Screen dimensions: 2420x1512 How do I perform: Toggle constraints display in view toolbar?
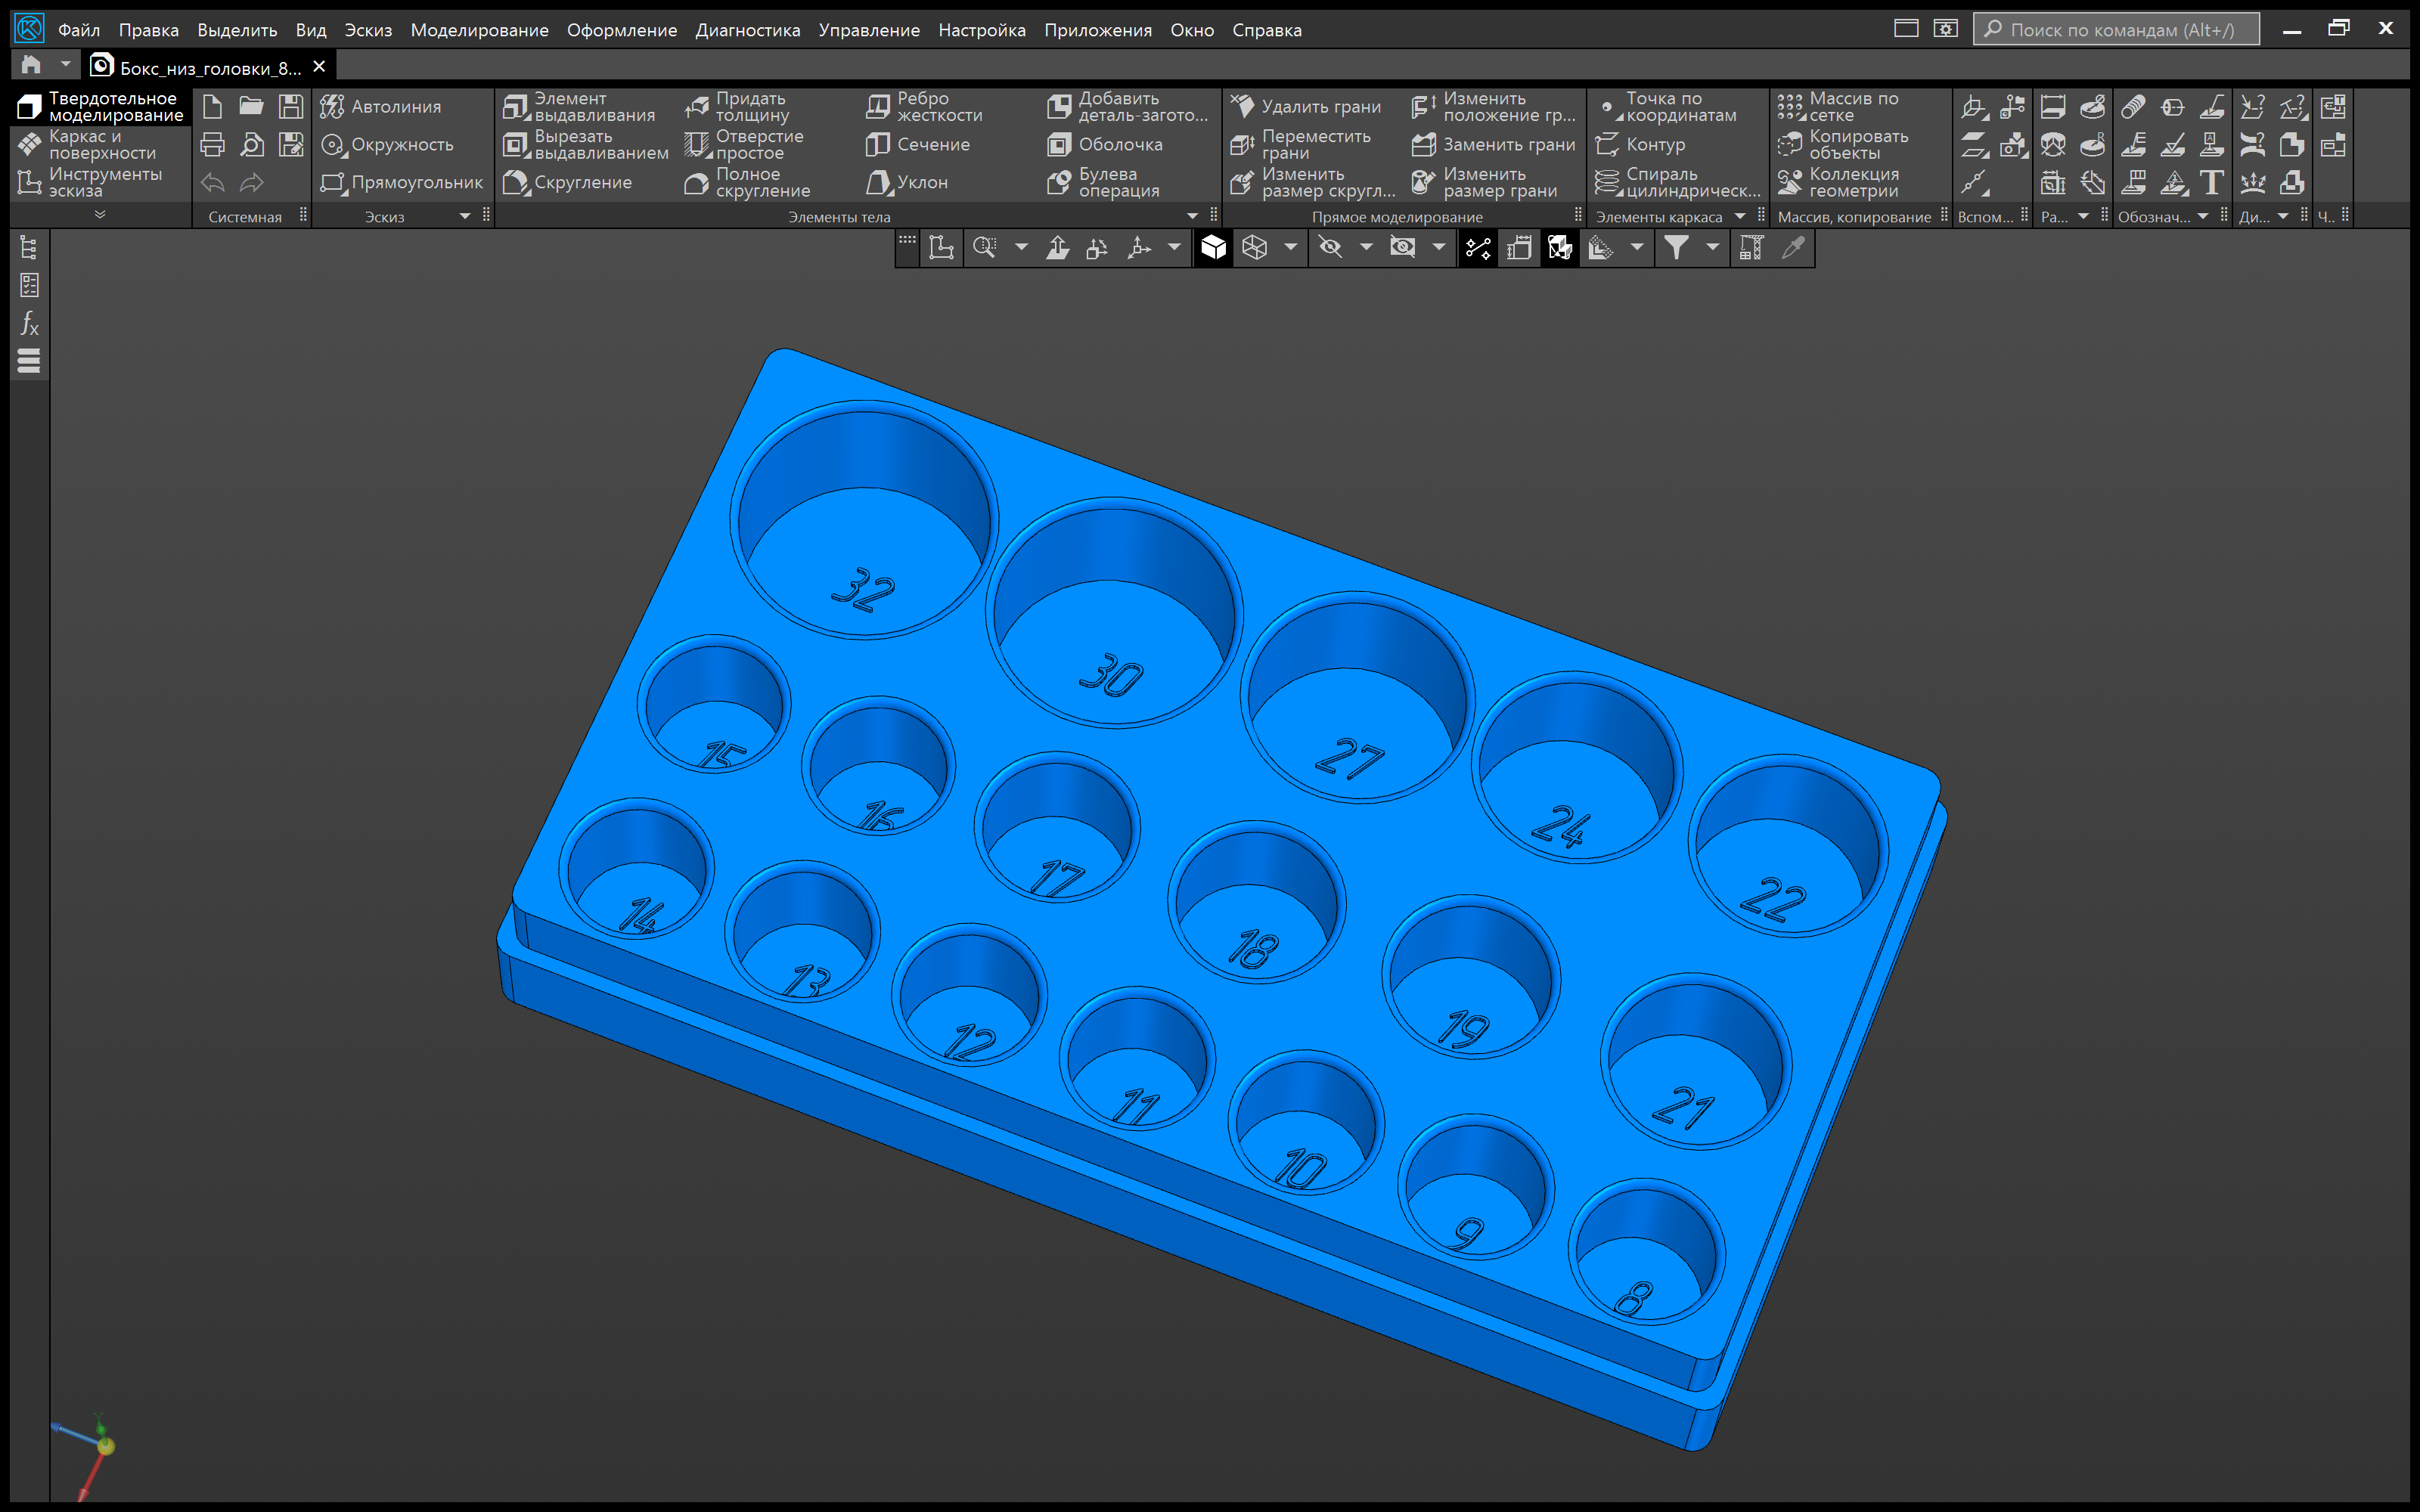point(1478,247)
